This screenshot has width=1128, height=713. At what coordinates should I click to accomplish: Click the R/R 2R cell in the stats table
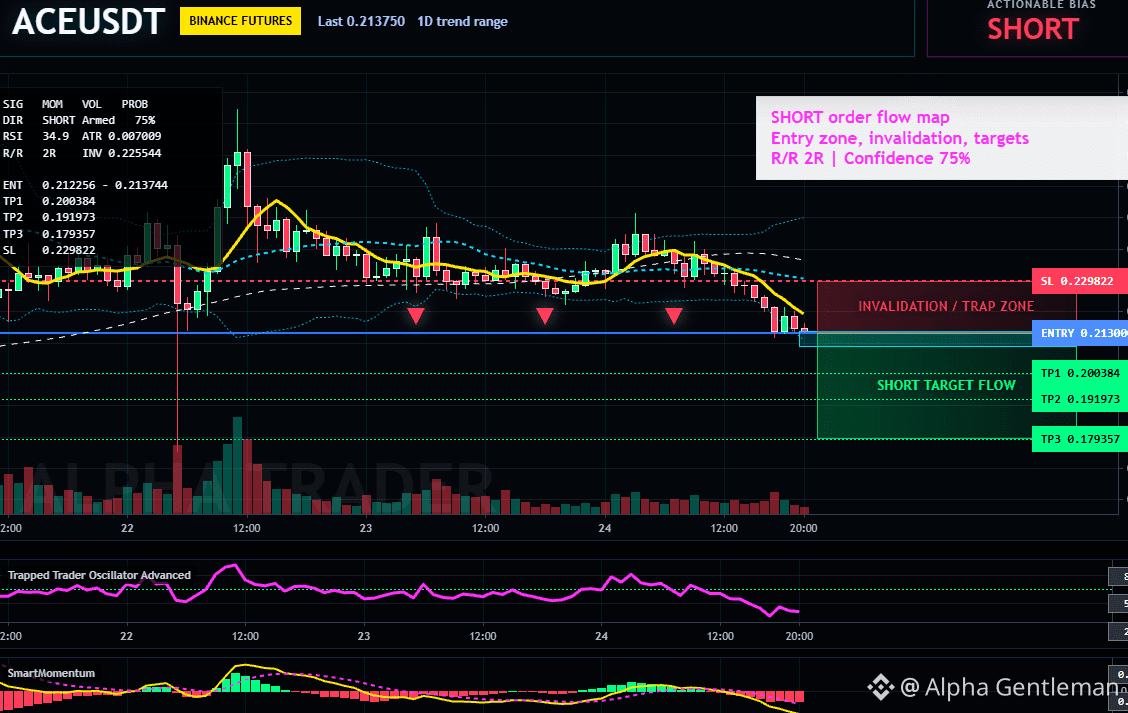point(29,153)
